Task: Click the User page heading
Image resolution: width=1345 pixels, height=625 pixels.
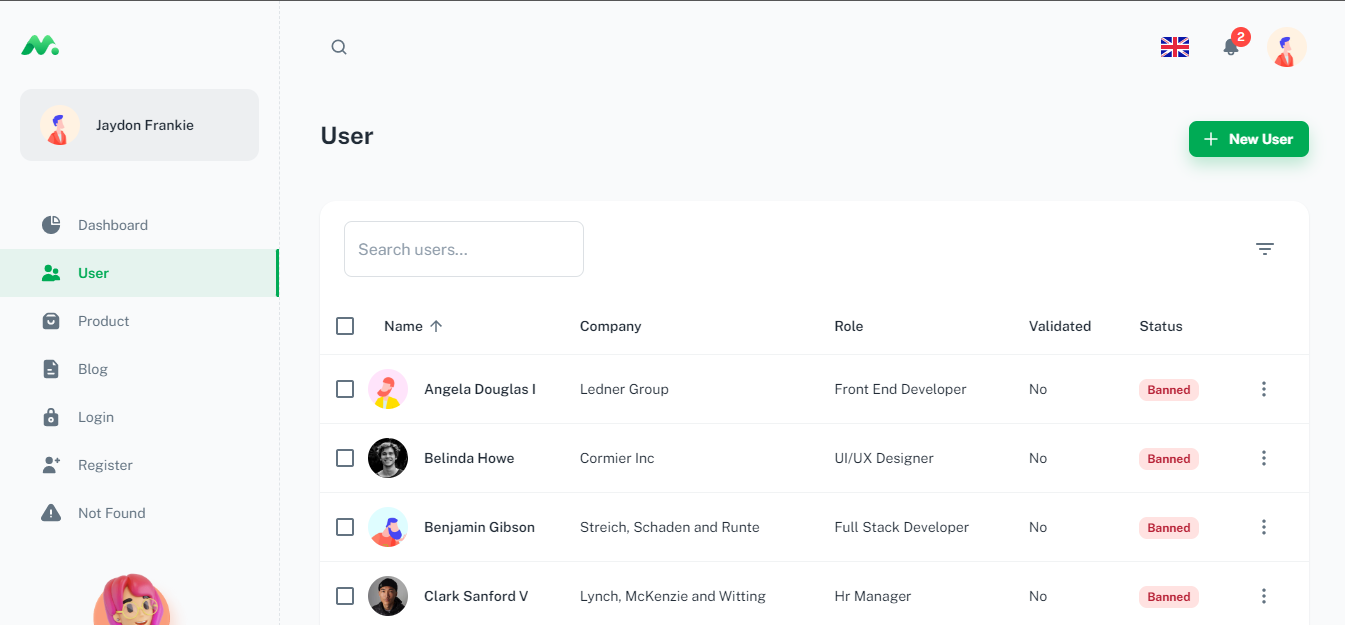Action: tap(347, 136)
